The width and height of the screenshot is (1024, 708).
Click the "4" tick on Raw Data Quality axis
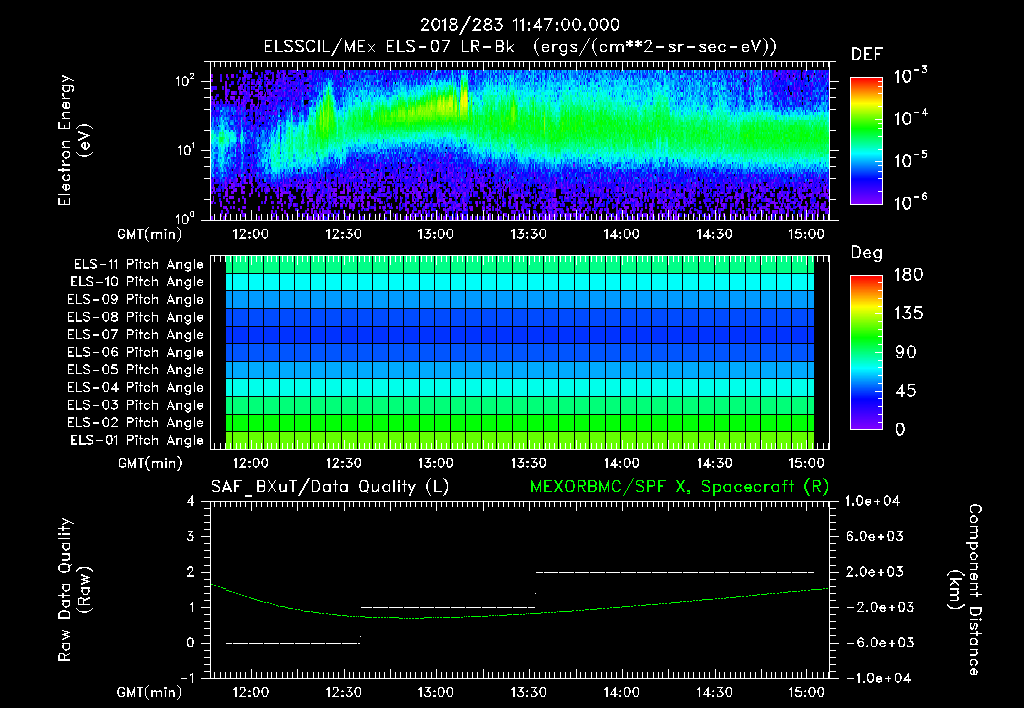191,502
